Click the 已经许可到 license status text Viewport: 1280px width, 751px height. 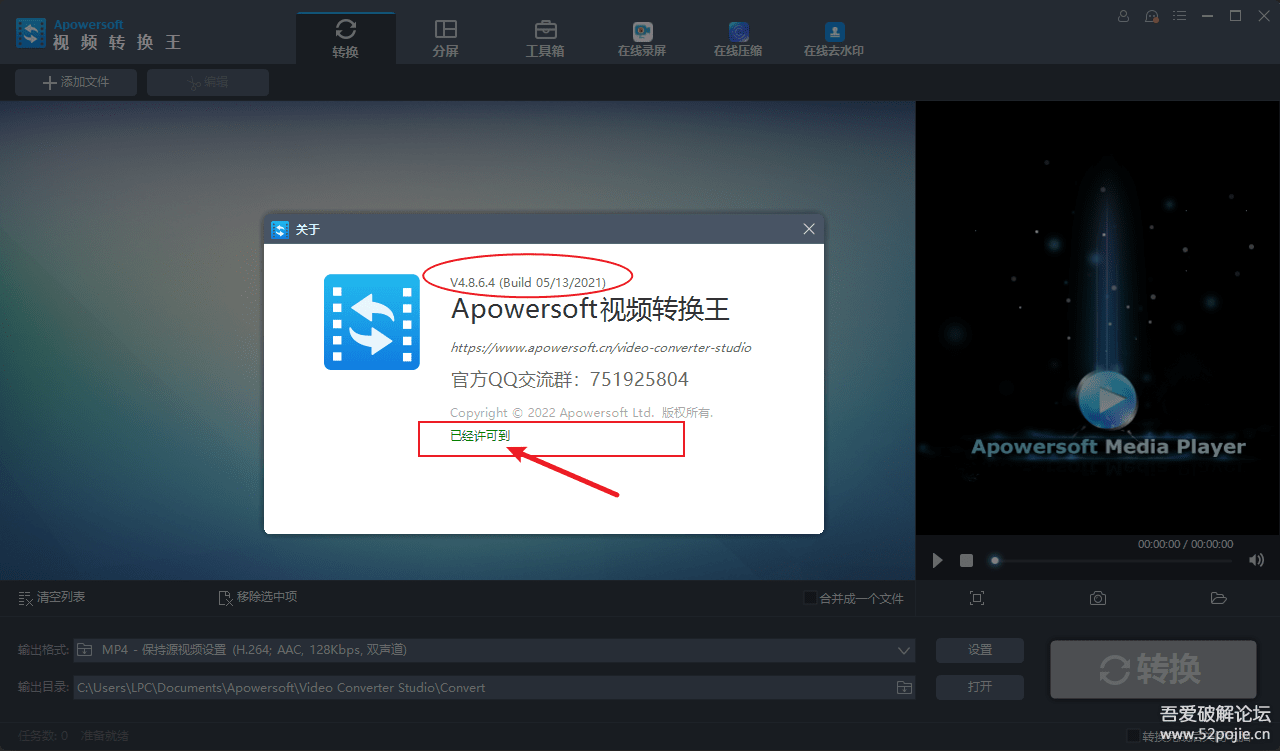pos(480,435)
